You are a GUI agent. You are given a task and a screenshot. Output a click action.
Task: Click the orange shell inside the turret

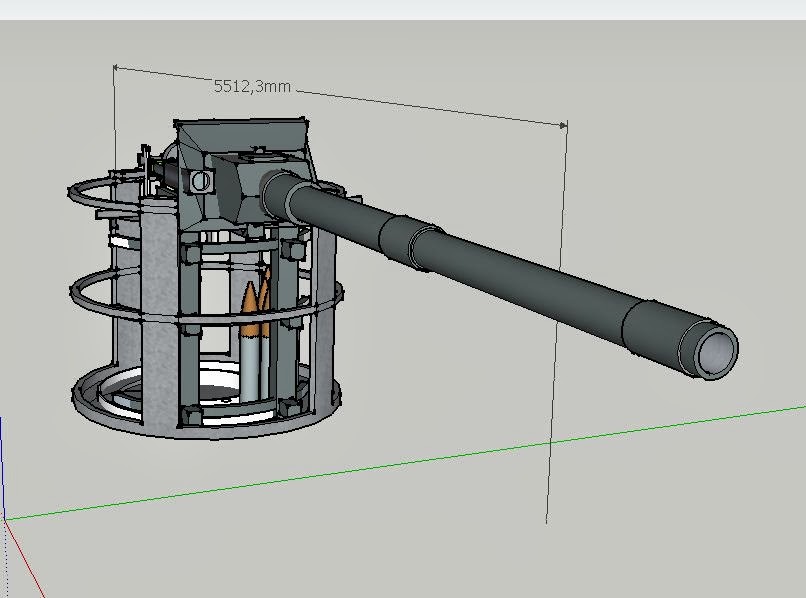pos(250,309)
